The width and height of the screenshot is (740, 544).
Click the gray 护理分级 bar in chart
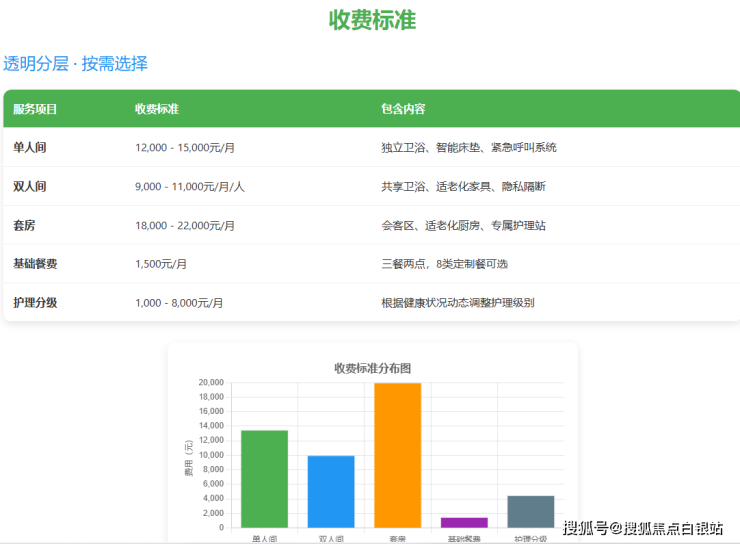point(530,511)
